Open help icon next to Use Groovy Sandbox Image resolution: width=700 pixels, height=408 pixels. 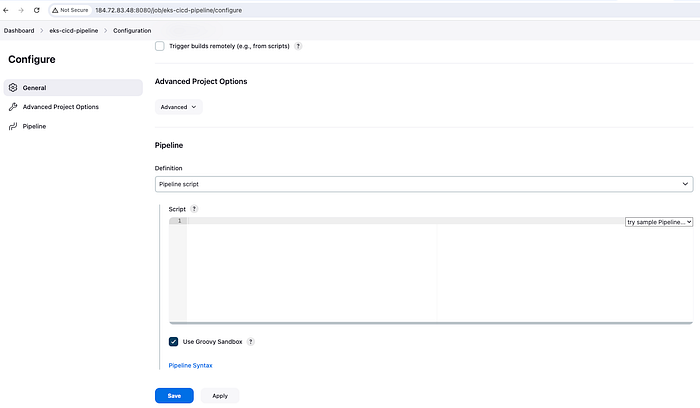pyautogui.click(x=250, y=341)
